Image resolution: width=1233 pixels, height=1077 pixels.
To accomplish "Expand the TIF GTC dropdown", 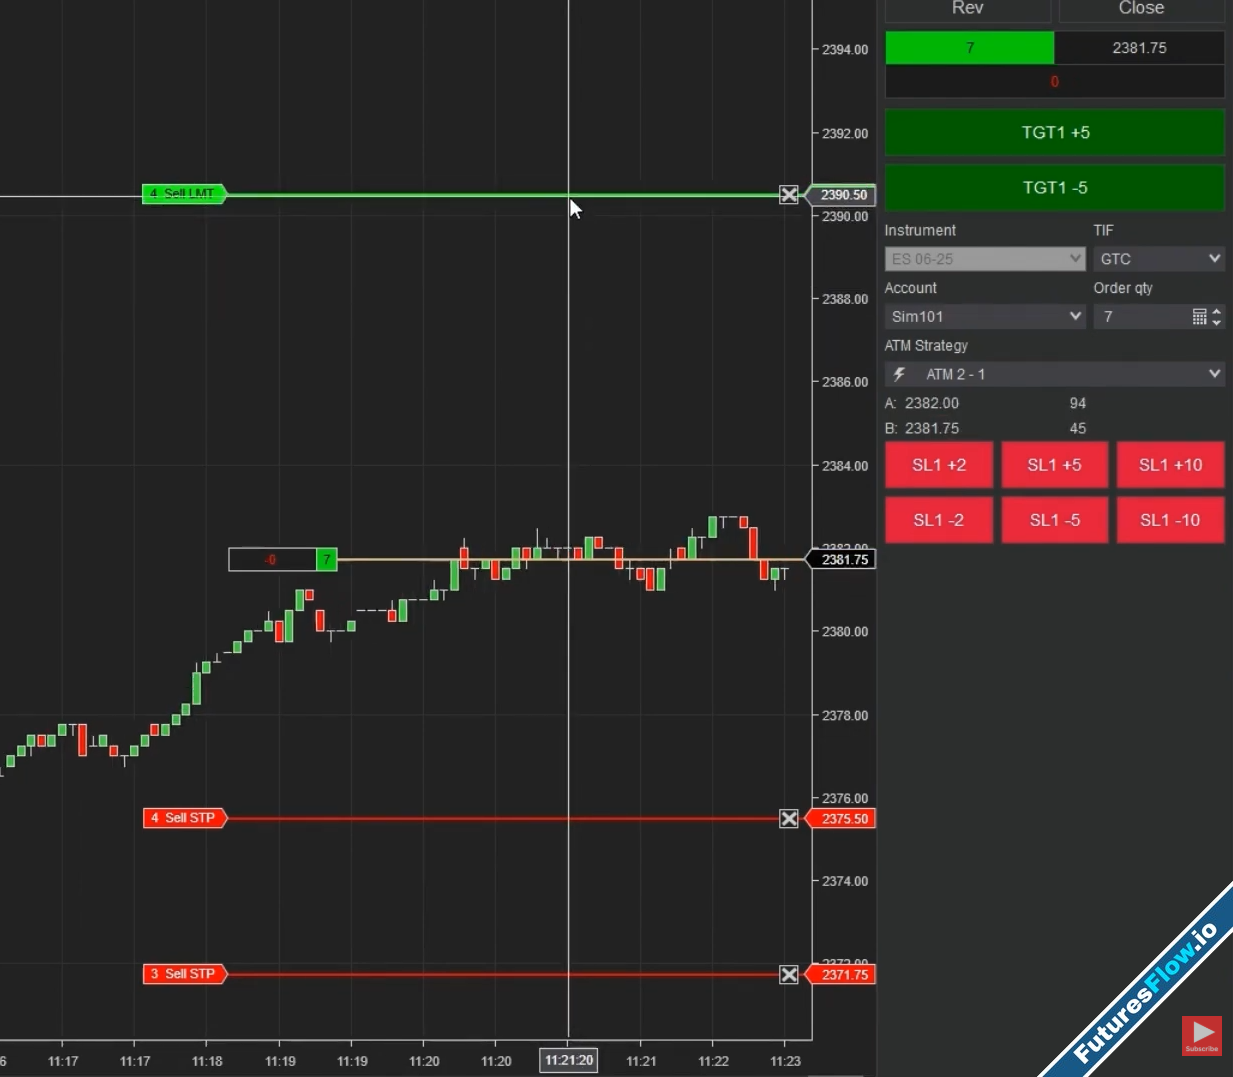I will [x=1158, y=259].
